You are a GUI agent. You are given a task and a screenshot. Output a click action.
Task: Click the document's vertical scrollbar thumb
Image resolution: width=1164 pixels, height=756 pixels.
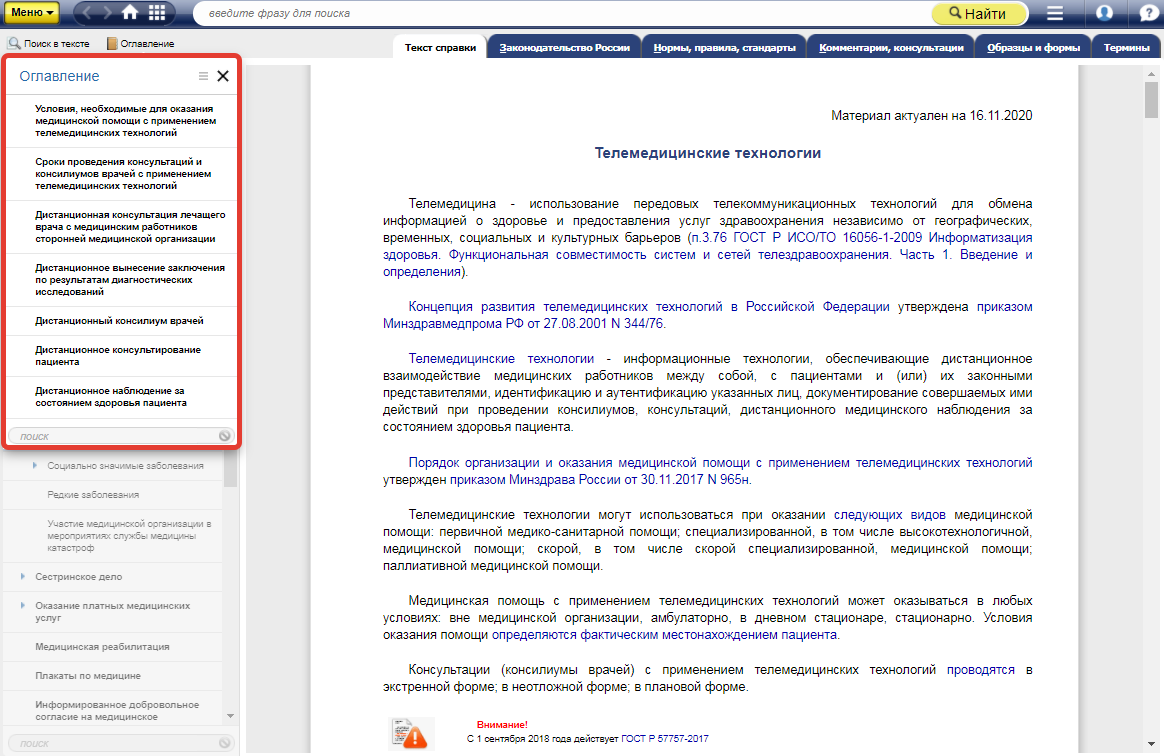tap(1150, 101)
